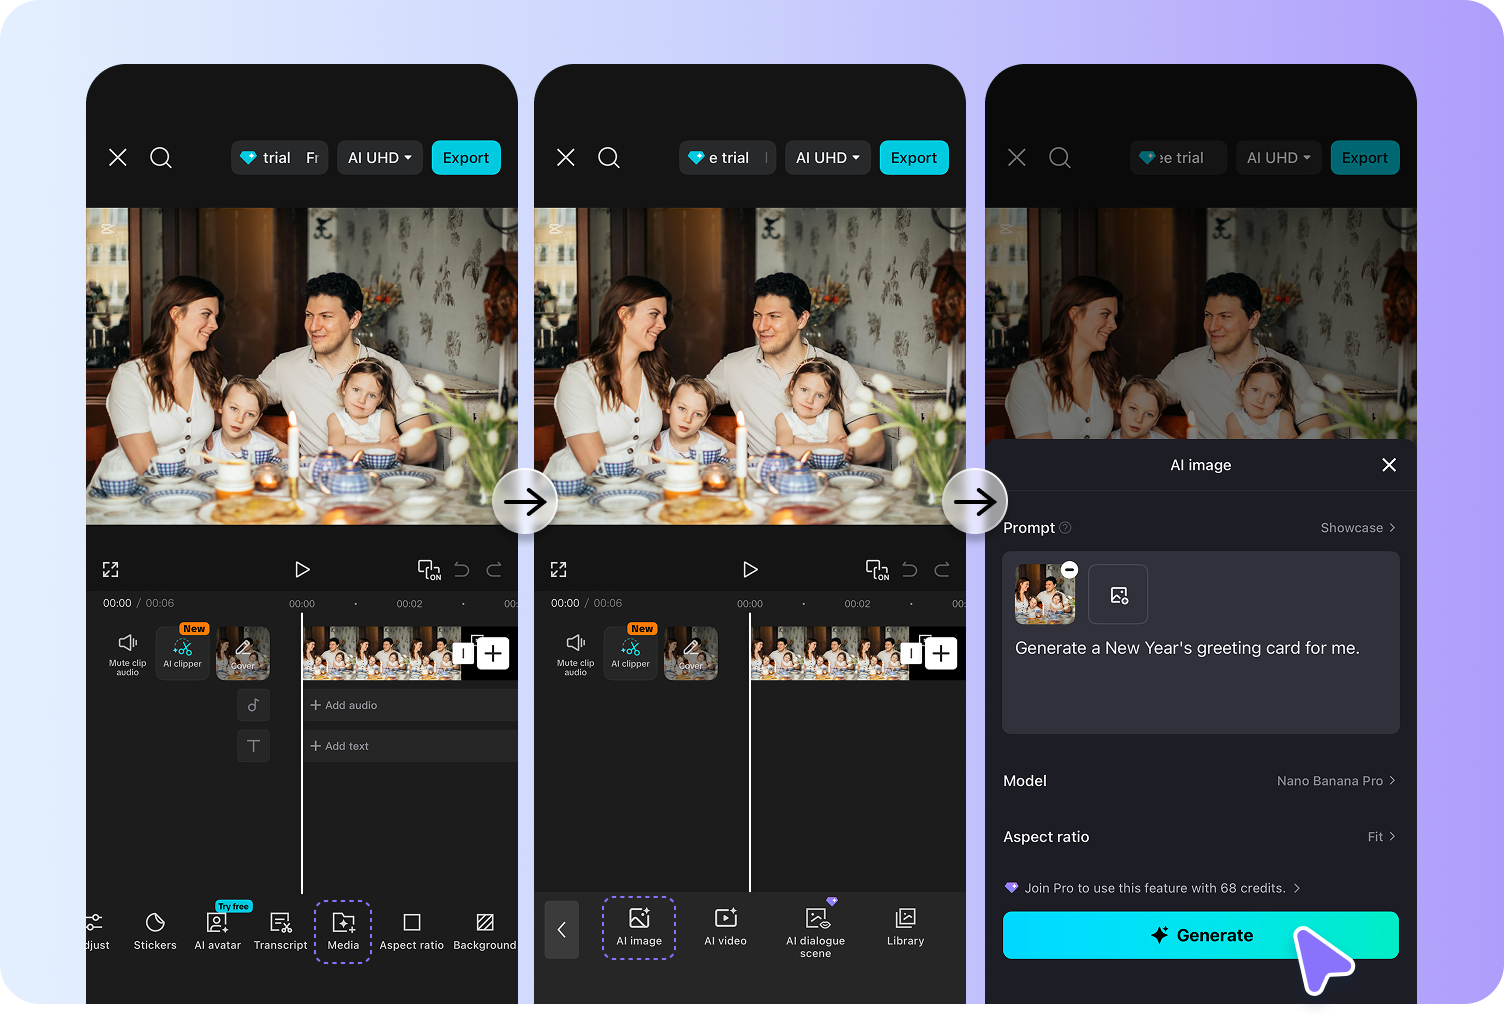The width and height of the screenshot is (1504, 1020).
Task: Mute clip audio in the left phone
Action: [128, 654]
